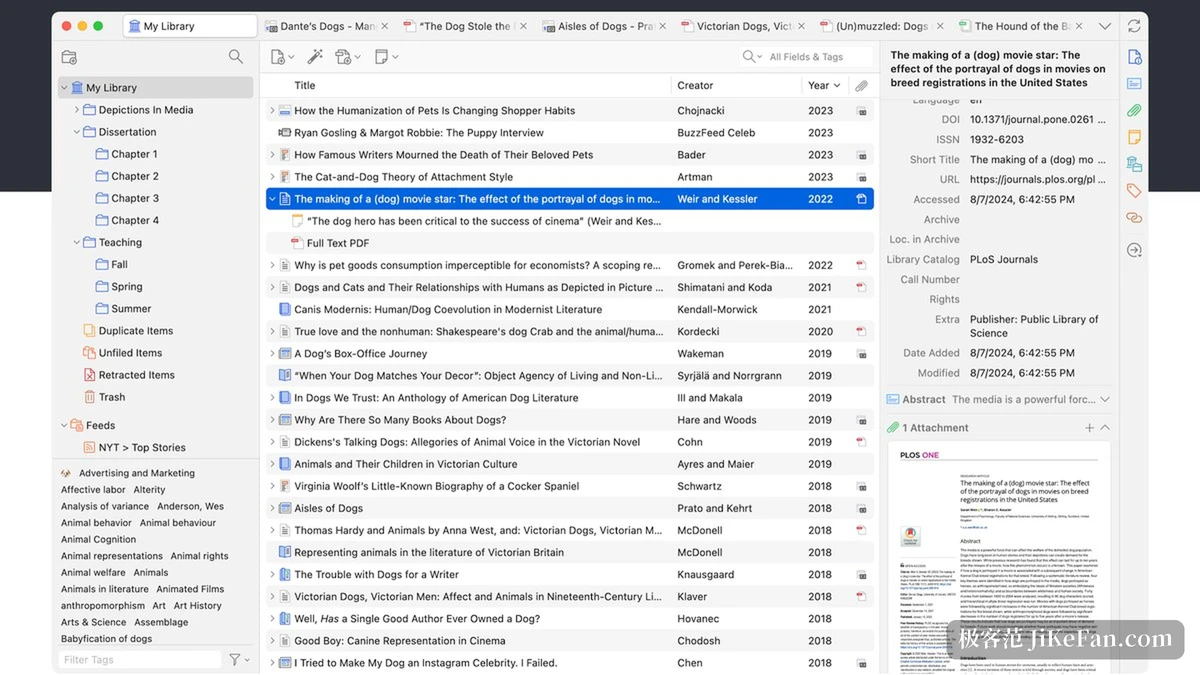Image resolution: width=1200 pixels, height=675 pixels.
Task: Expand the Depictions In Media collection
Action: (77, 110)
